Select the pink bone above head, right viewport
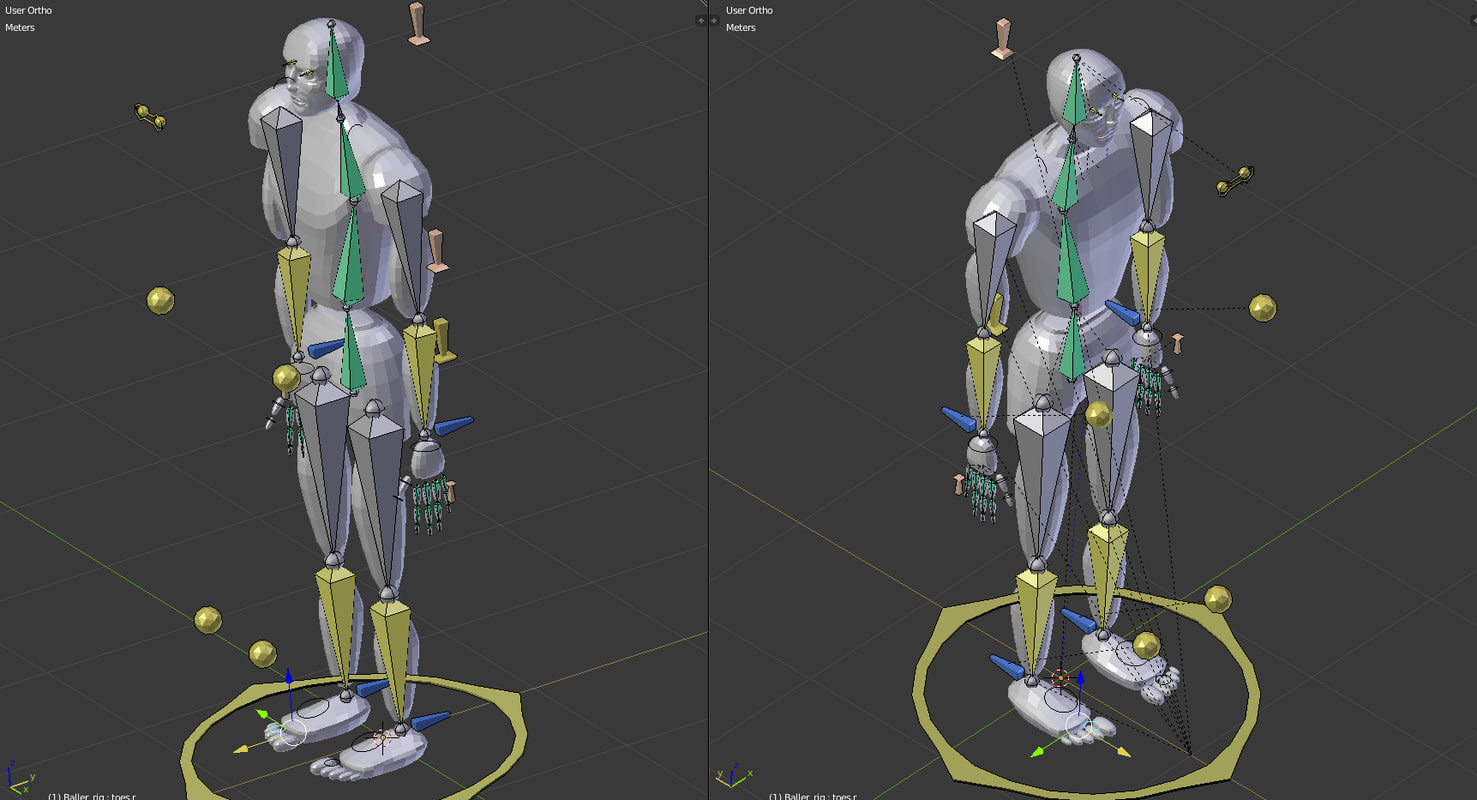The height and width of the screenshot is (800, 1477). (x=1001, y=38)
